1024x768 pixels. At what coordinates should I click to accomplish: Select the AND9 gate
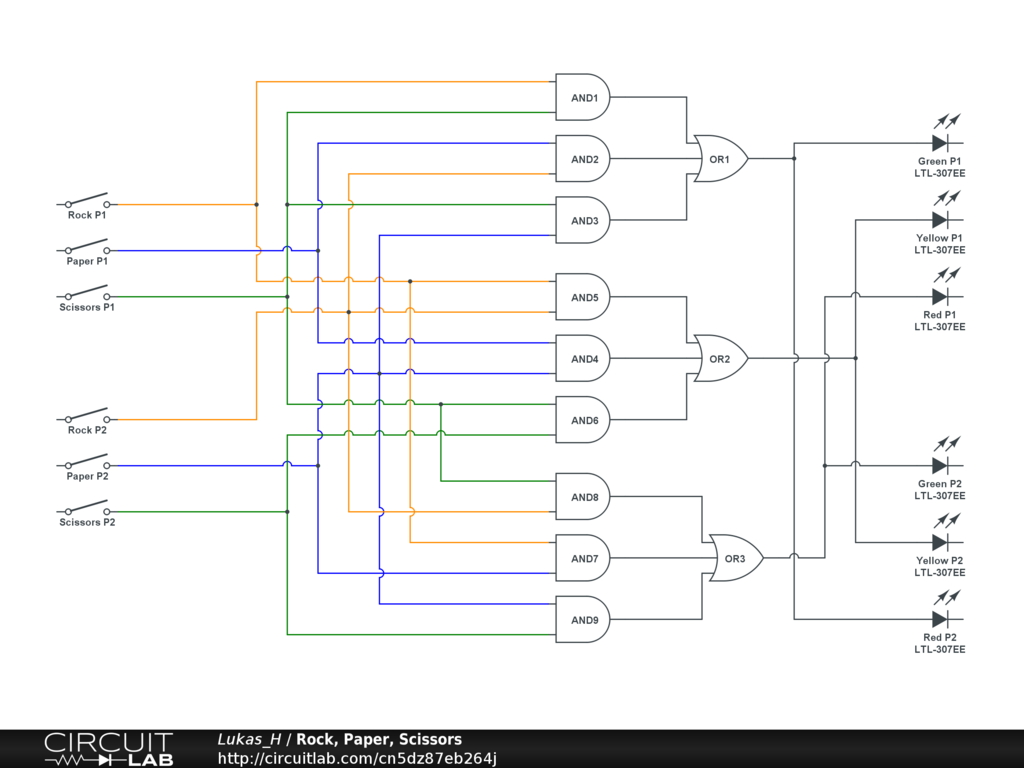(582, 620)
